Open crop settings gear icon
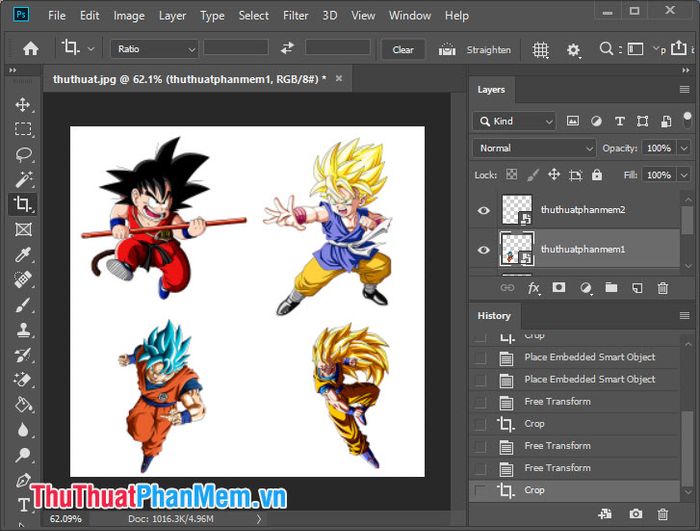The width and height of the screenshot is (700, 531). (x=573, y=50)
